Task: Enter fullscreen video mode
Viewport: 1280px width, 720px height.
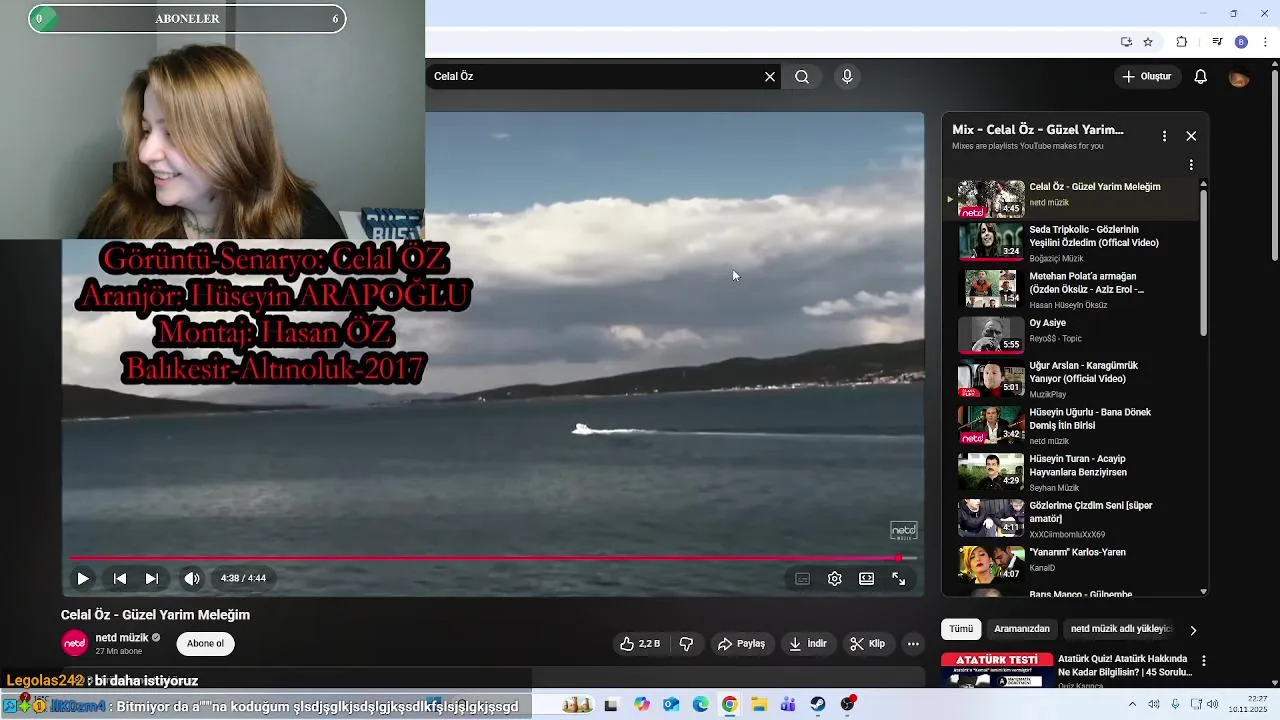Action: pyautogui.click(x=899, y=578)
